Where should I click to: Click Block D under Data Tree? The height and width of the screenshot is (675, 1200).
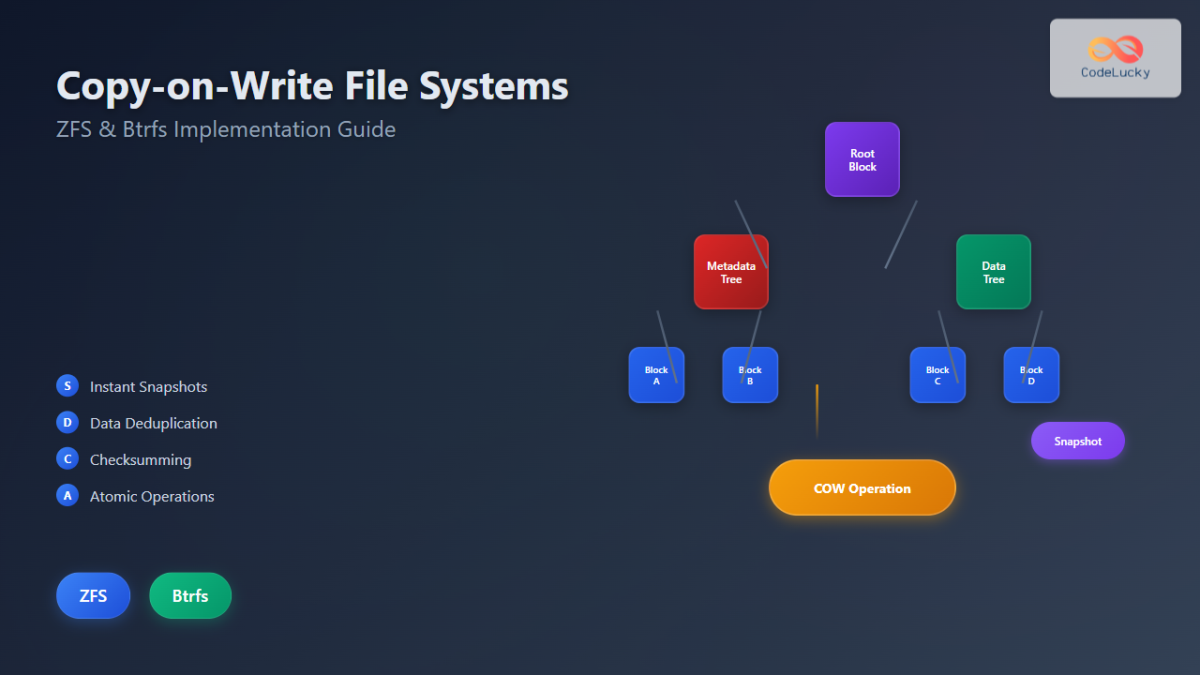click(1031, 375)
